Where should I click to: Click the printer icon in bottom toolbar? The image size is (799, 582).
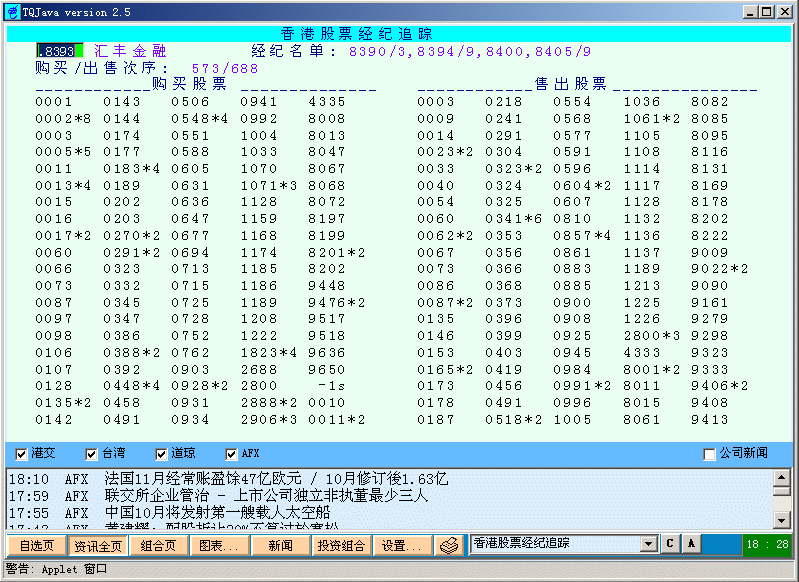point(449,545)
